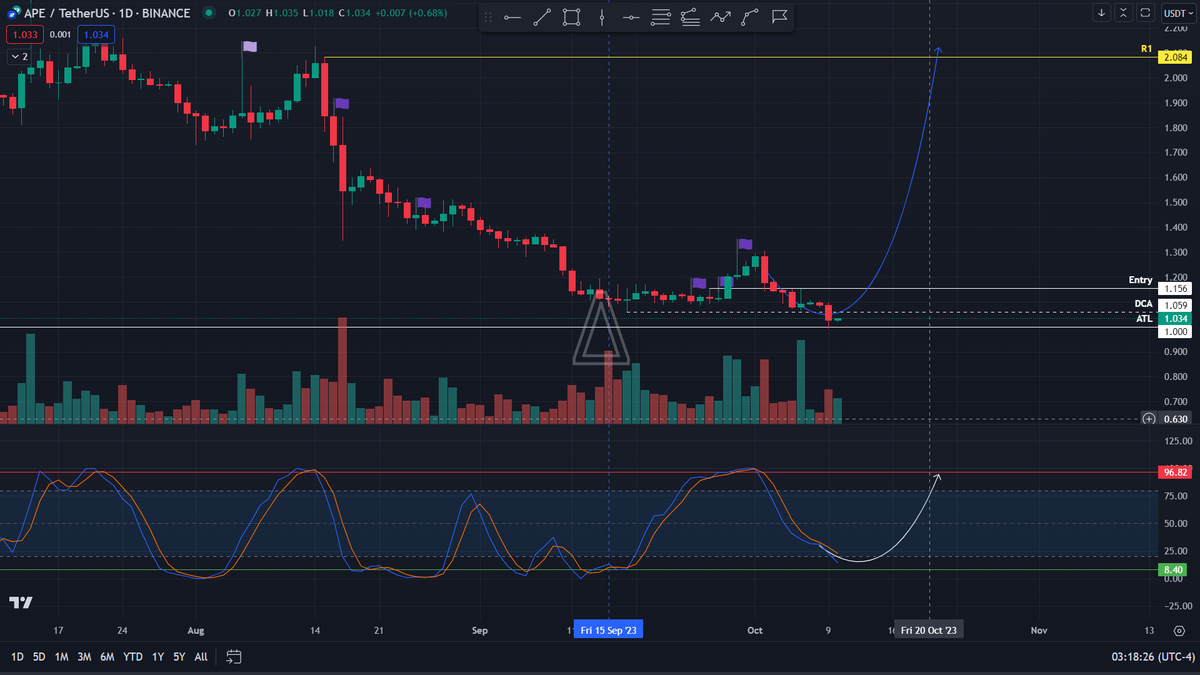Select the rectangle drawing tool
The width and height of the screenshot is (1200, 675).
[x=571, y=17]
